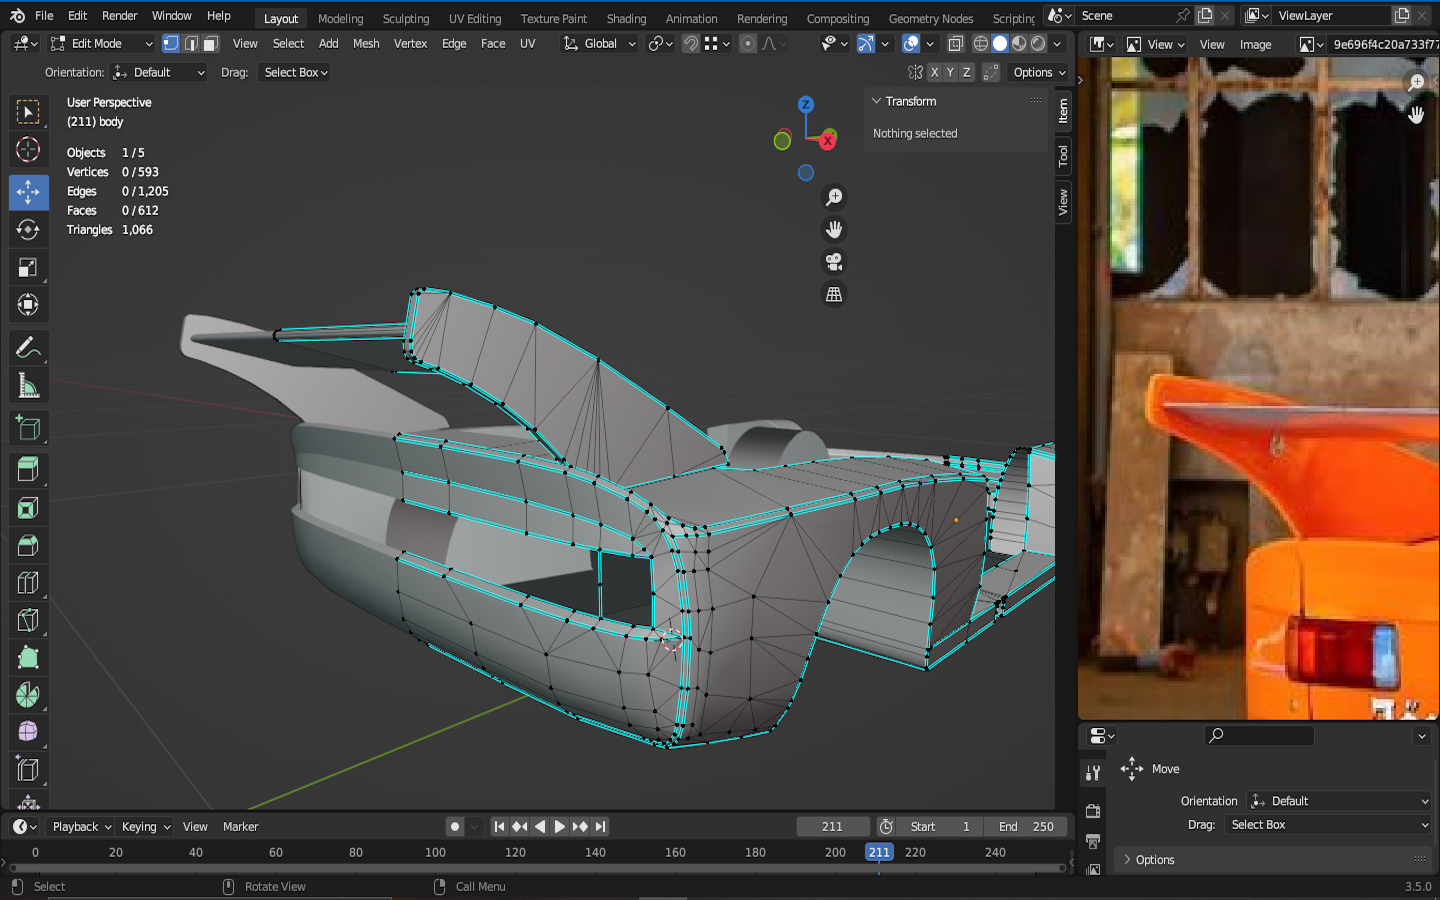Image resolution: width=1440 pixels, height=900 pixels.
Task: Click the End frame field
Action: (x=1026, y=827)
